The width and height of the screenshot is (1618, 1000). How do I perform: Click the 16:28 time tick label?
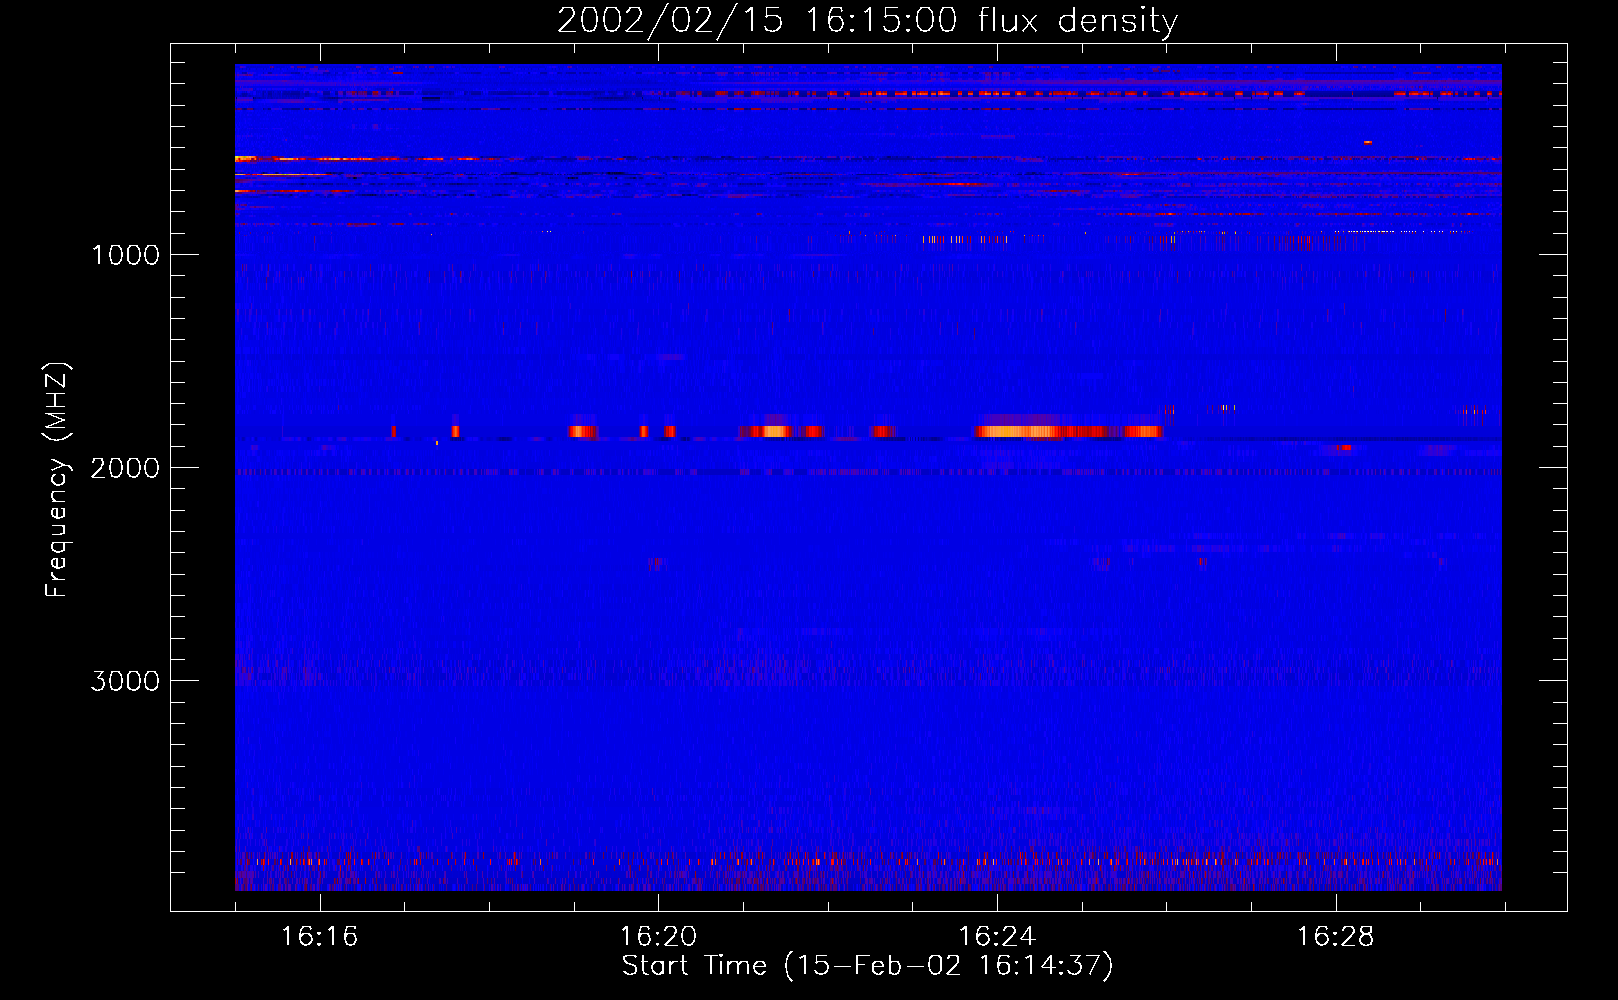tap(1335, 937)
